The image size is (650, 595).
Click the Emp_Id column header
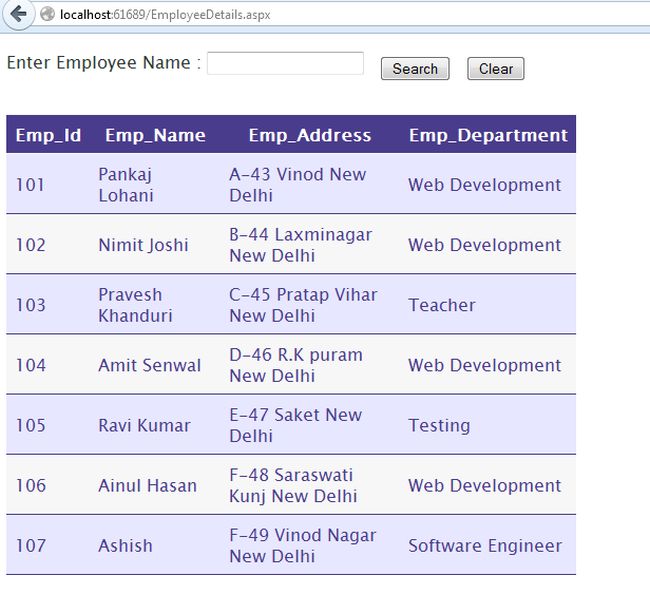click(x=48, y=135)
